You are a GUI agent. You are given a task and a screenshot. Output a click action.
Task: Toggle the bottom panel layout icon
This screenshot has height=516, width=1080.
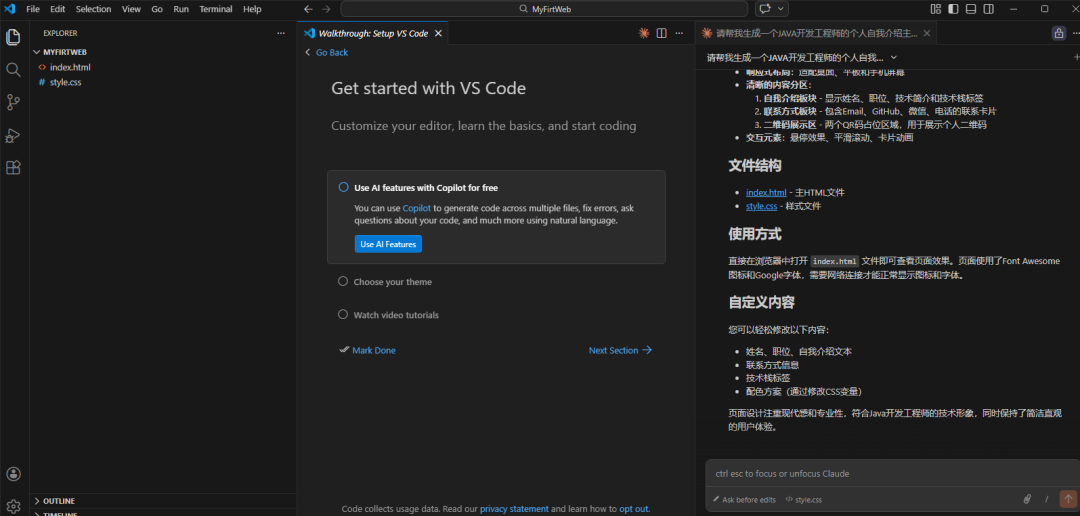(x=971, y=9)
